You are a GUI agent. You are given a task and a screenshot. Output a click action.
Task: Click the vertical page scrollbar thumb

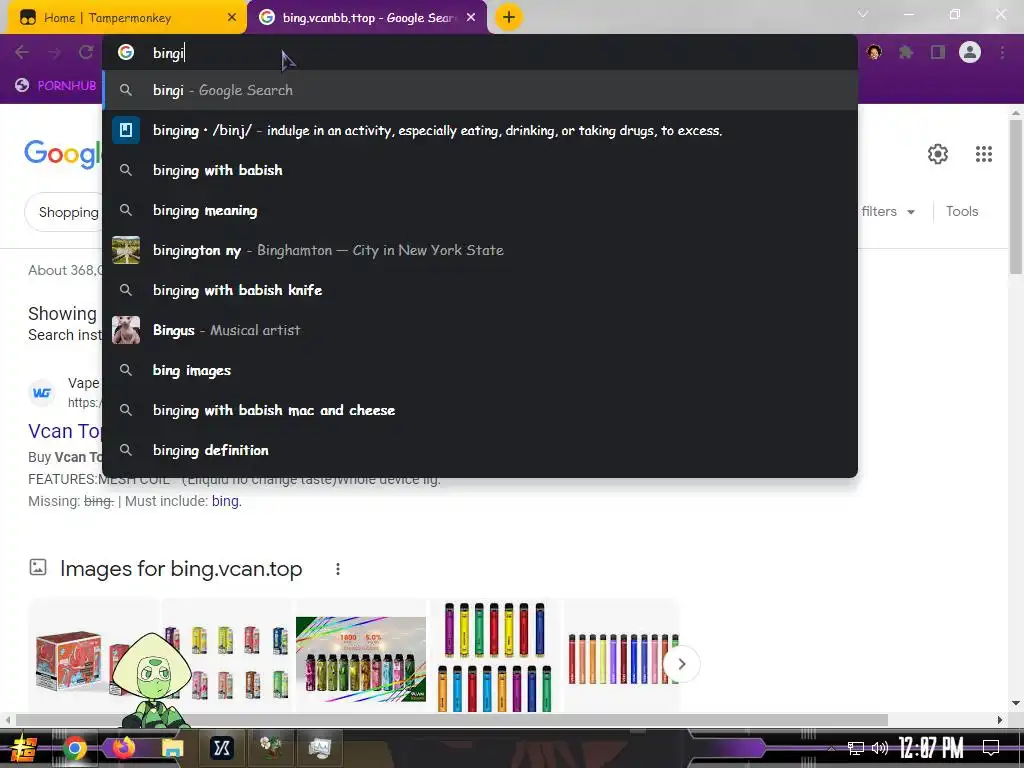[x=1016, y=196]
